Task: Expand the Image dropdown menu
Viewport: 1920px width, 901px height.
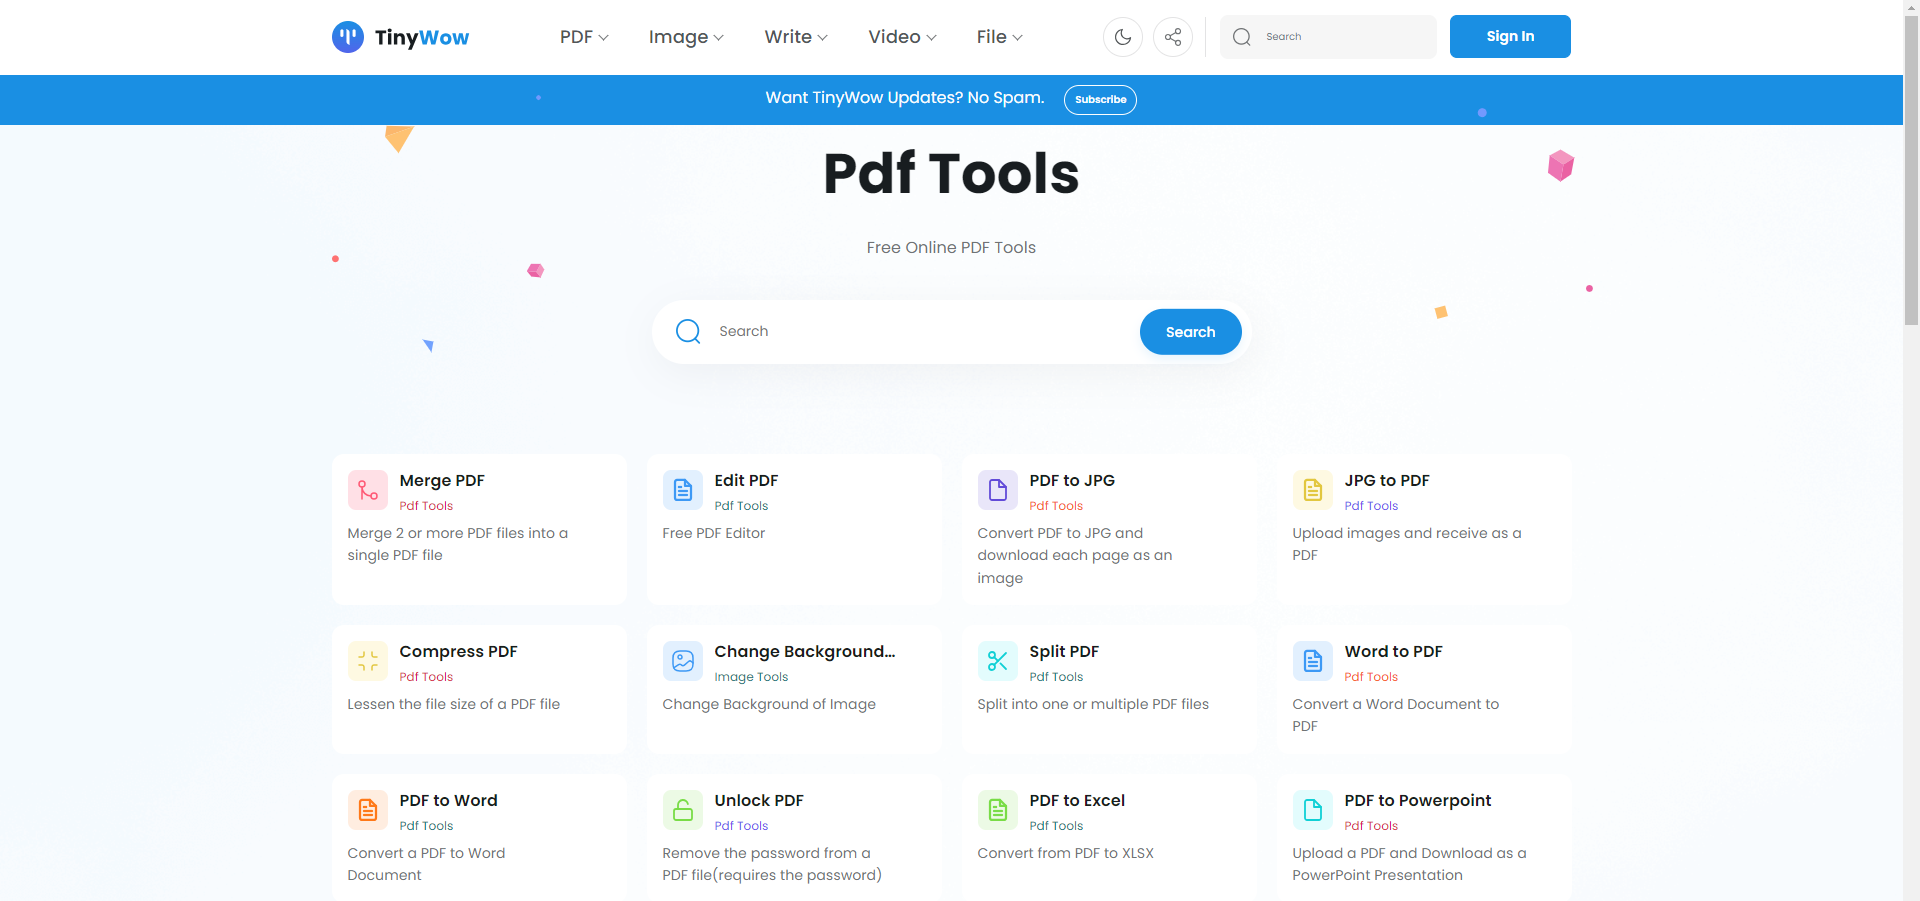Action: click(685, 37)
